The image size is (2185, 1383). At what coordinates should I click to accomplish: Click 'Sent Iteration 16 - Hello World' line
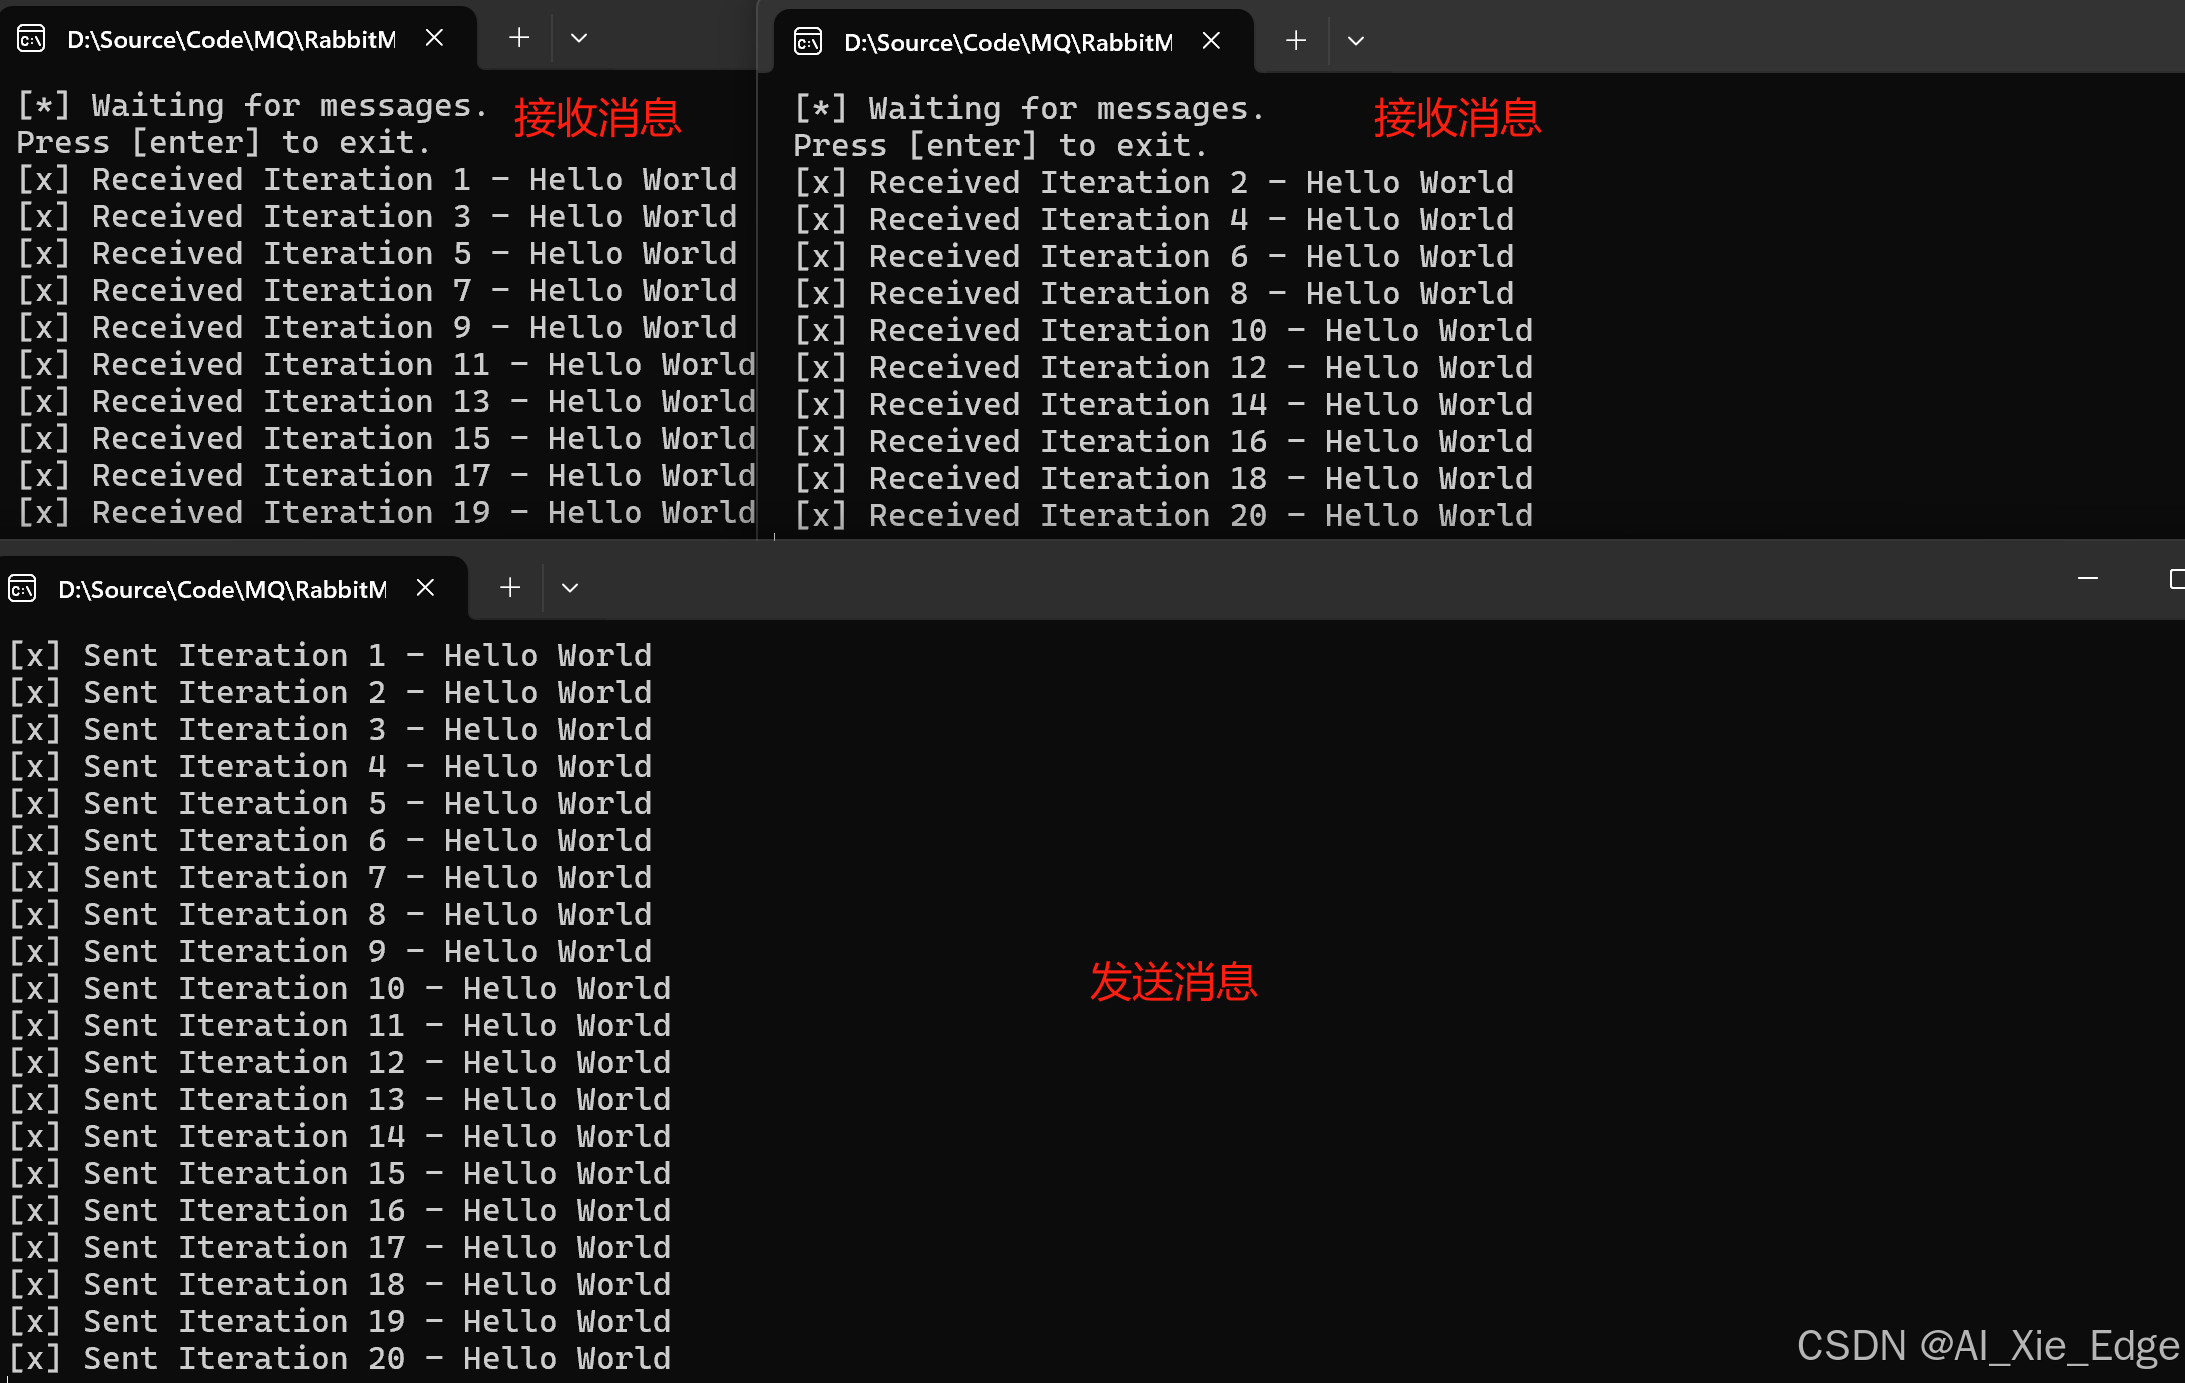click(x=341, y=1211)
